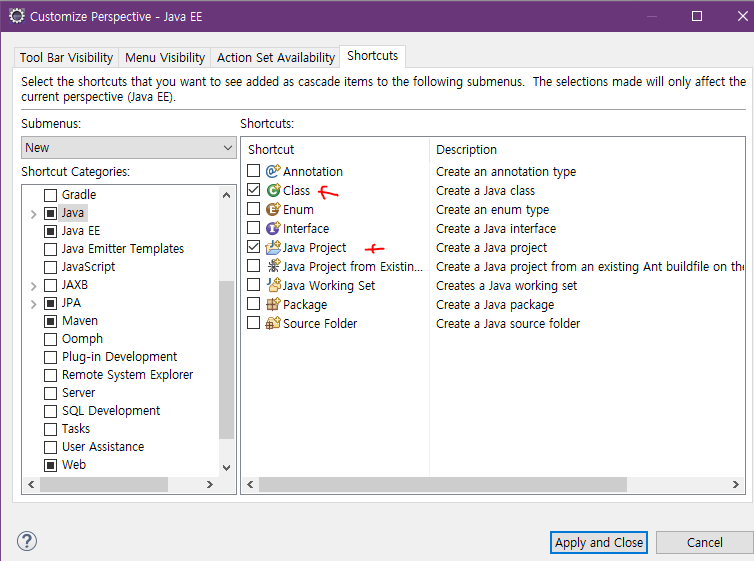Click the green Class shortcut icon
The image size is (754, 561).
click(x=273, y=190)
